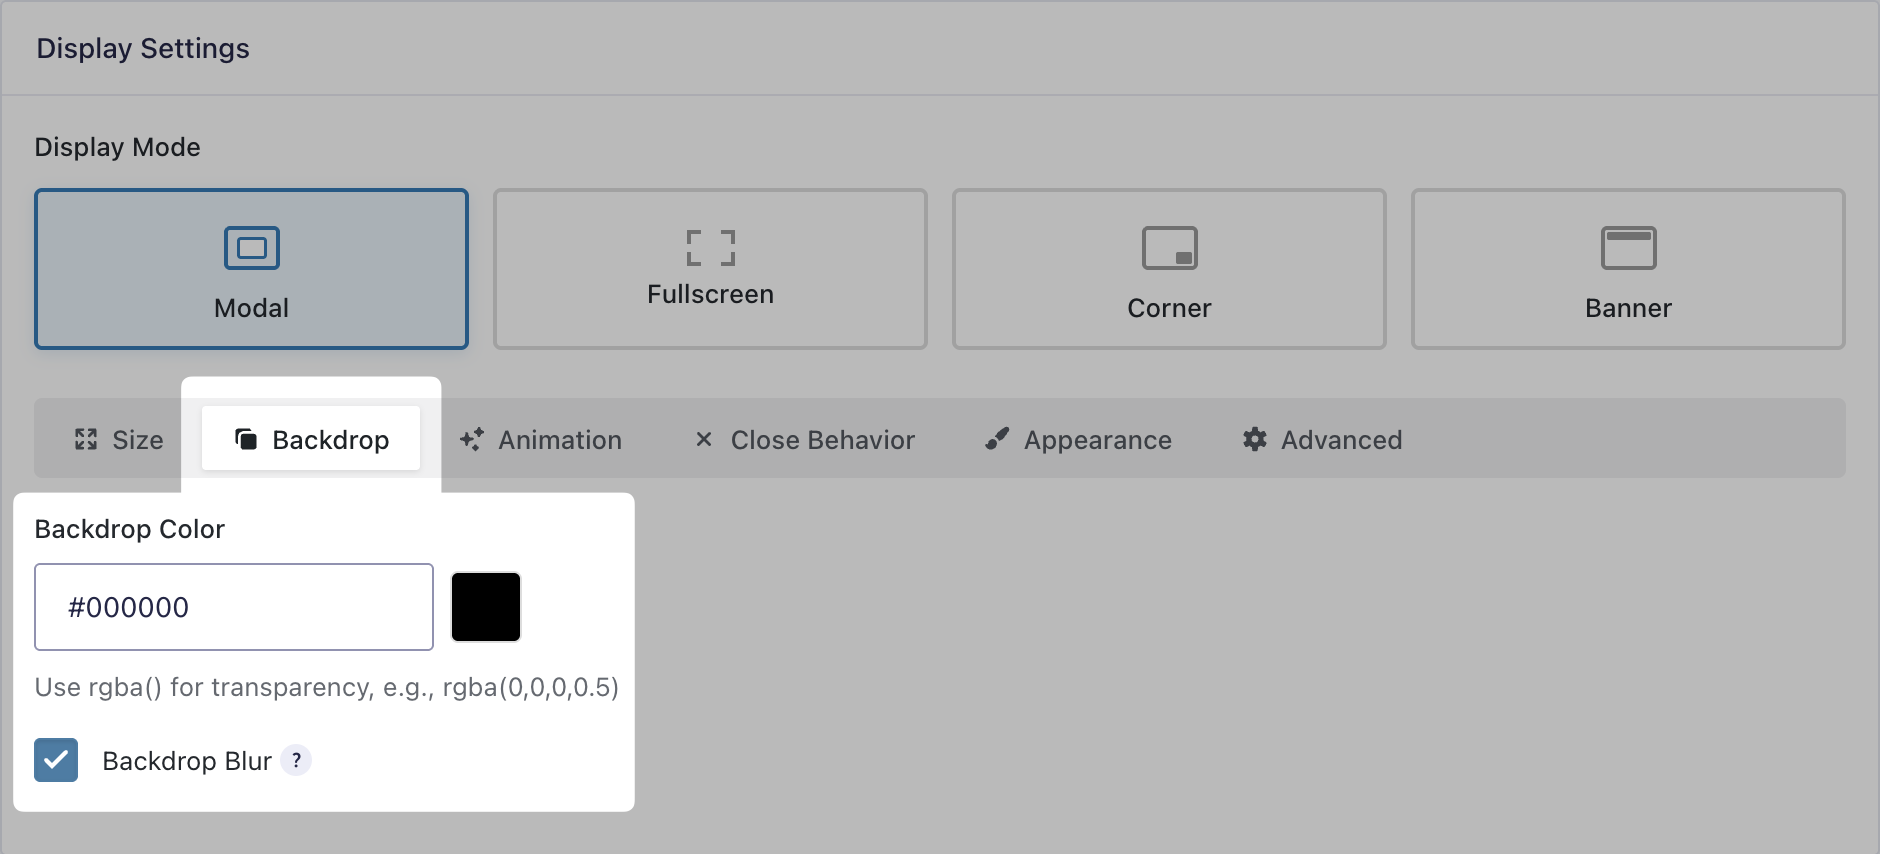
Task: Go to the Appearance tab
Action: tap(1078, 440)
